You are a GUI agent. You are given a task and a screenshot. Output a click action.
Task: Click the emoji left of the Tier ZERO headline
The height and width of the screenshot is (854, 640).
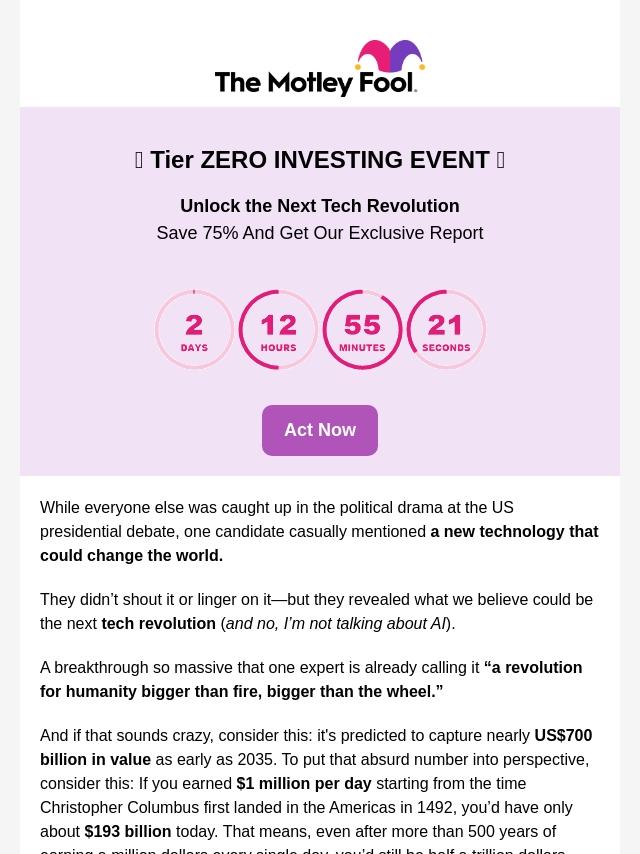(x=139, y=160)
